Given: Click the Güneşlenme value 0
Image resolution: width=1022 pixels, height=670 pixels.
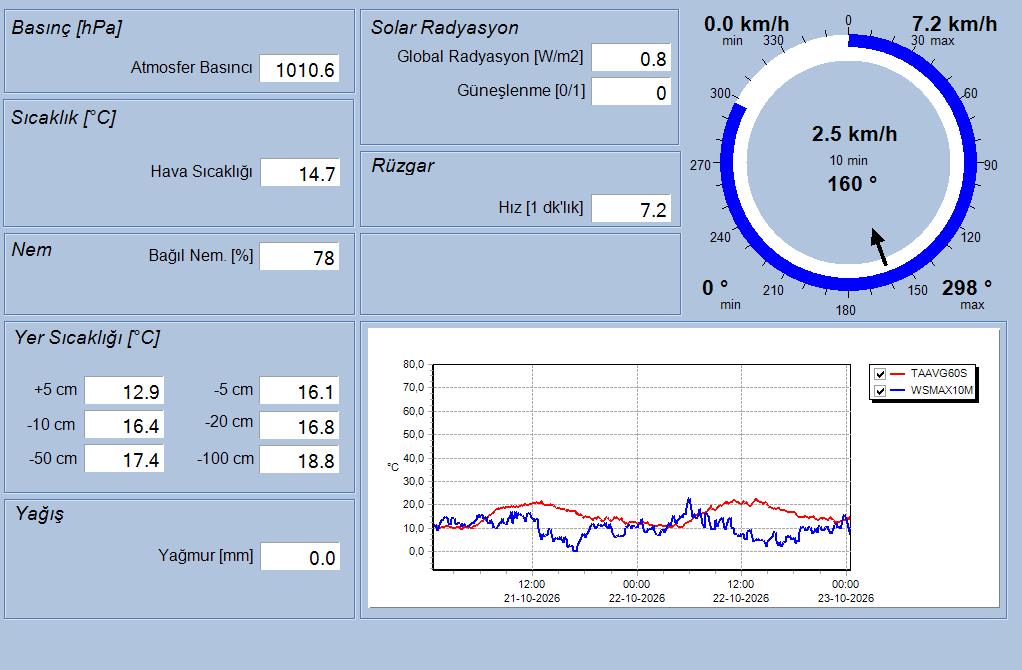Looking at the screenshot, I should click(631, 92).
